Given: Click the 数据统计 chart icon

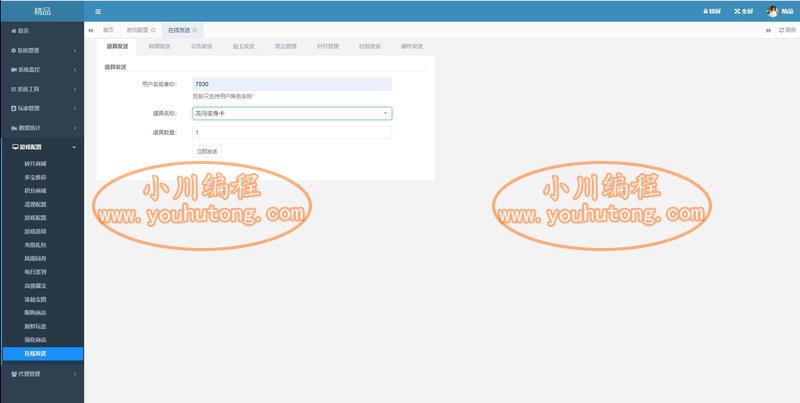Looking at the screenshot, I should pyautogui.click(x=14, y=128).
